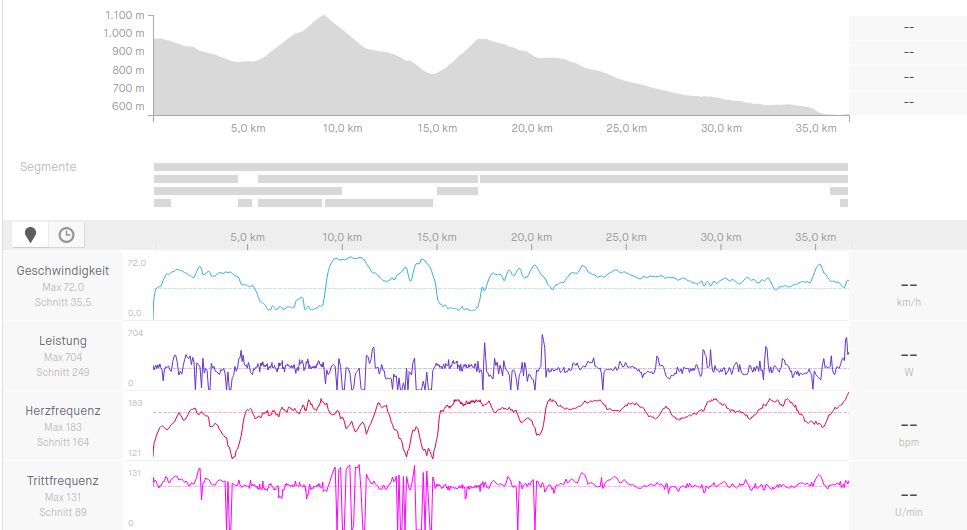Click the Geschwindigkeit chart label
Image resolution: width=967 pixels, height=530 pixels.
coord(63,271)
